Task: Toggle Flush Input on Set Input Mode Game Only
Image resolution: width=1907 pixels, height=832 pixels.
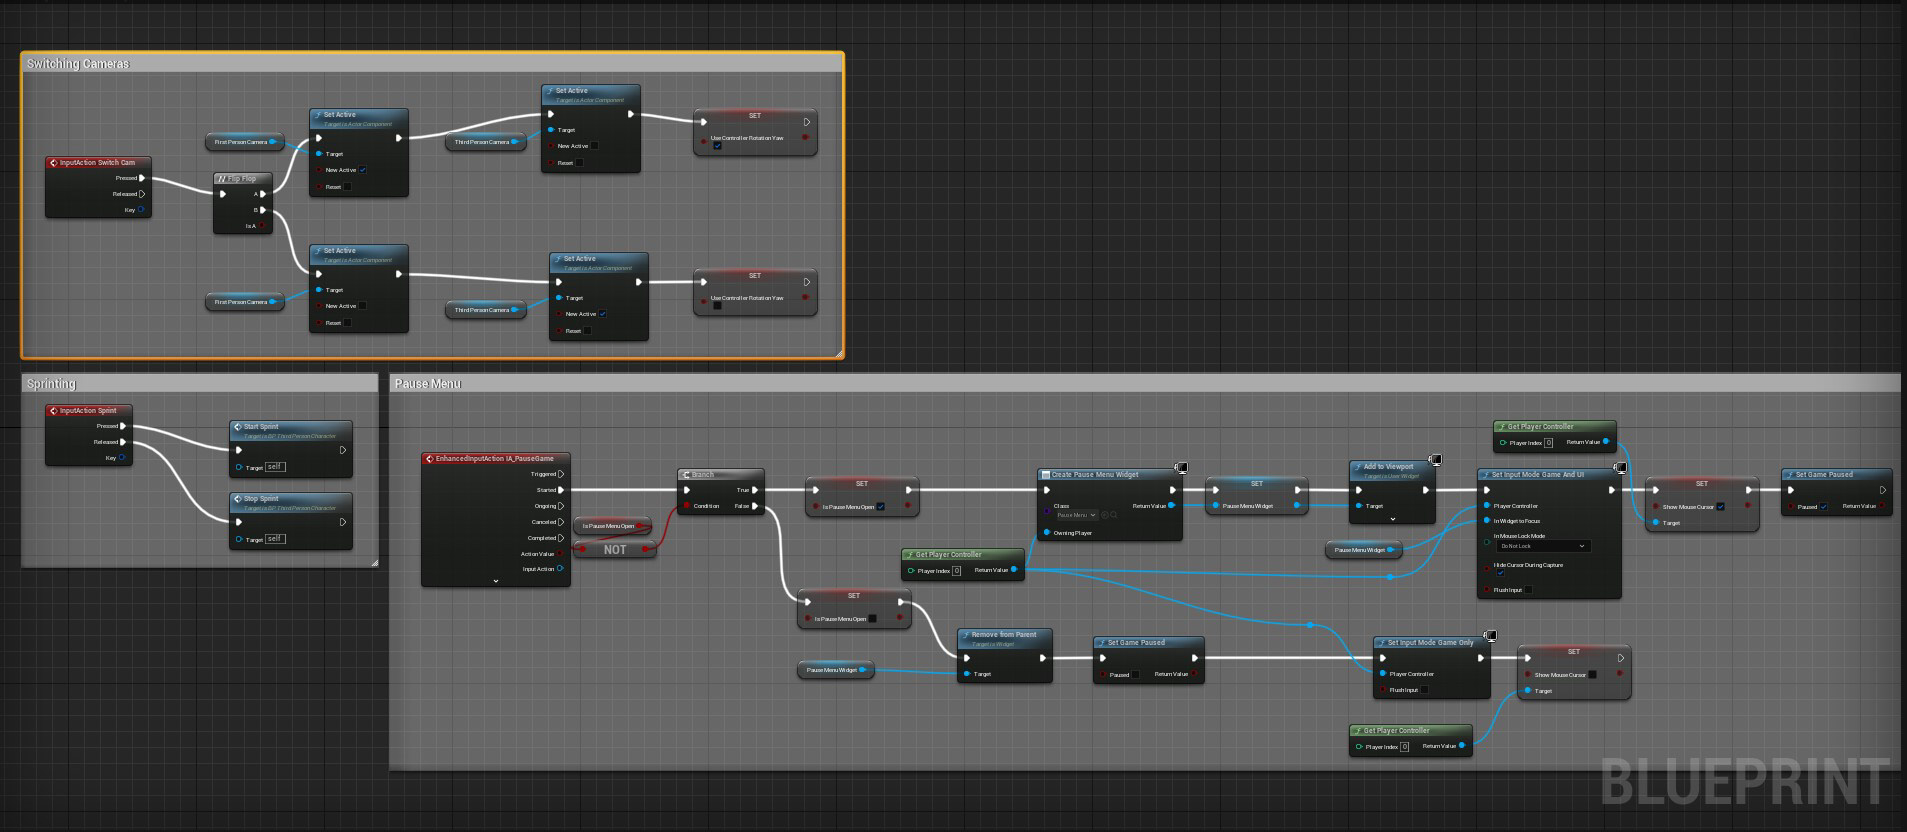Action: [x=1424, y=690]
